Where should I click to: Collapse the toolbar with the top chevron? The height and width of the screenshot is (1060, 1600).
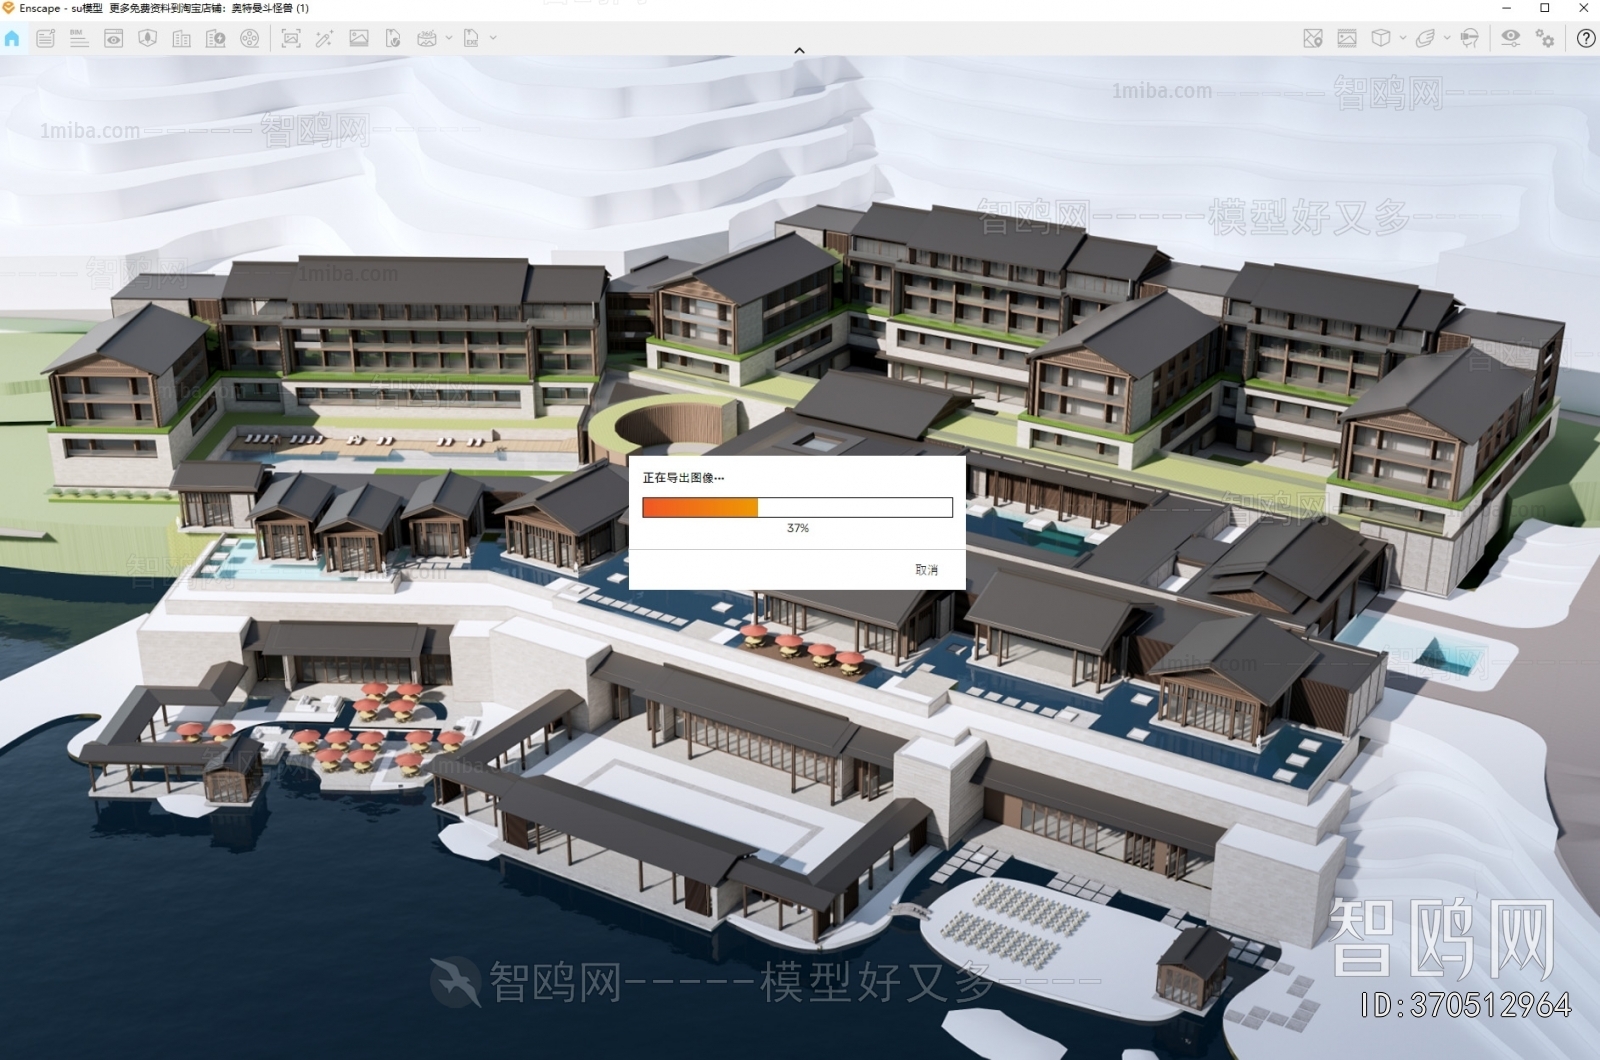pos(798,49)
